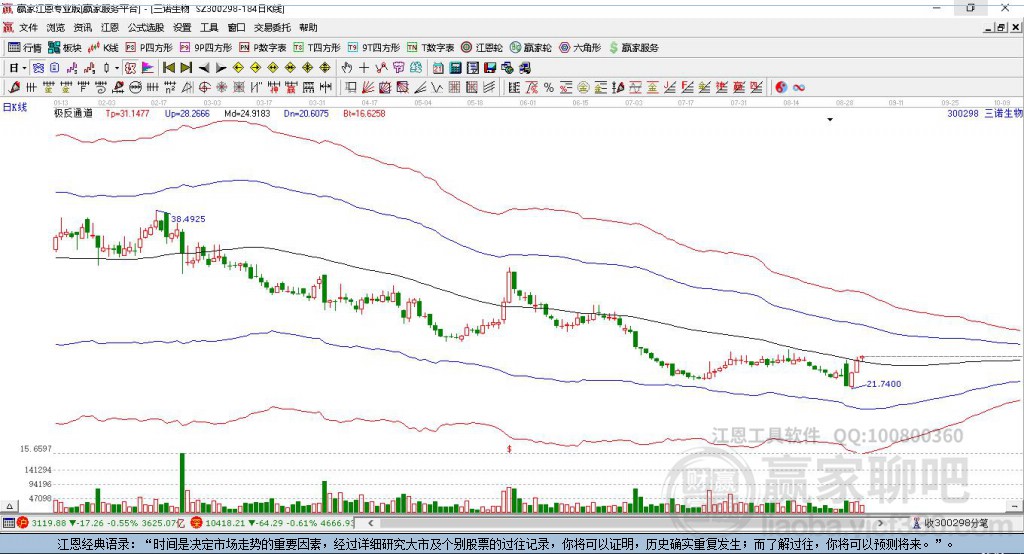Open the 江恩 menu
Viewport: 1024px width, 554px height.
click(x=110, y=27)
